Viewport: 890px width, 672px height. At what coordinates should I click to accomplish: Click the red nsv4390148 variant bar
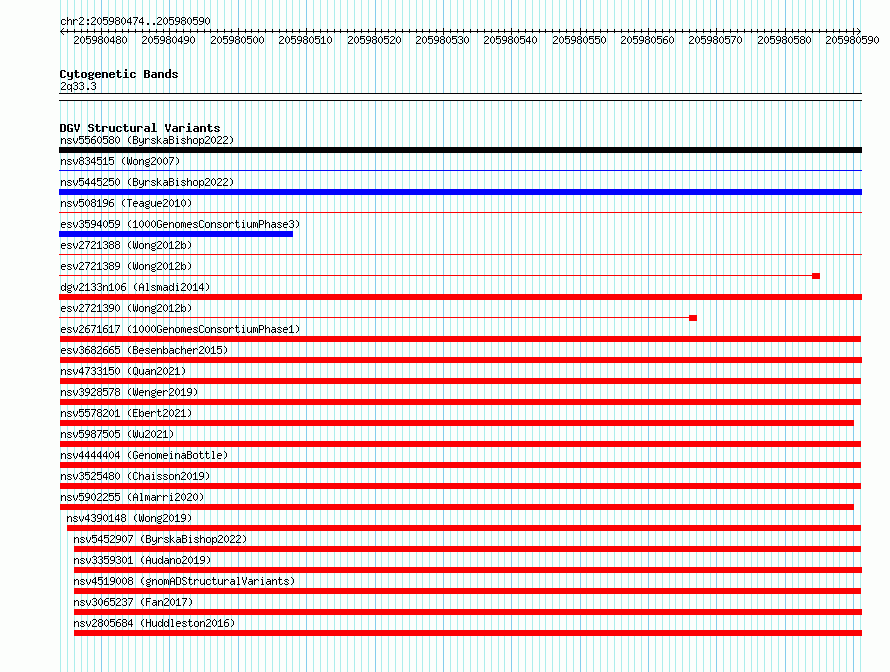click(464, 528)
